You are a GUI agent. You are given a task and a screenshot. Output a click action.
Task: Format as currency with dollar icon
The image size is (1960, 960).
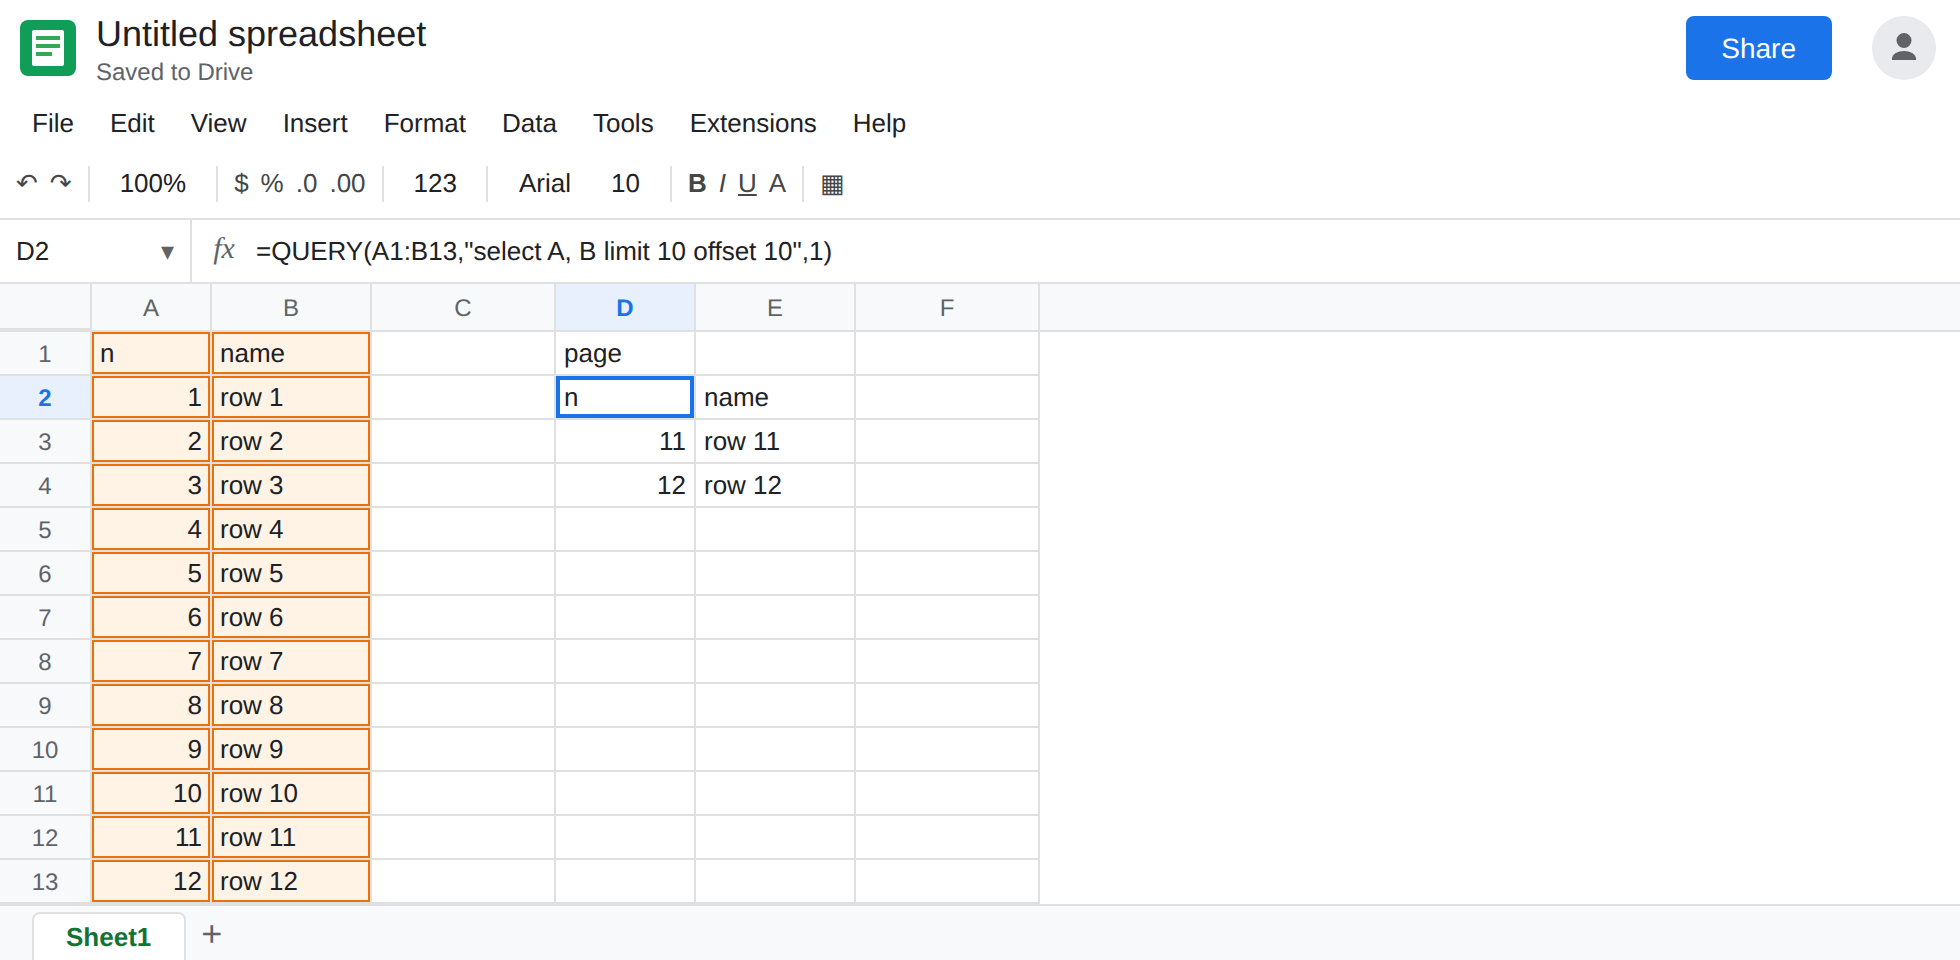point(241,183)
